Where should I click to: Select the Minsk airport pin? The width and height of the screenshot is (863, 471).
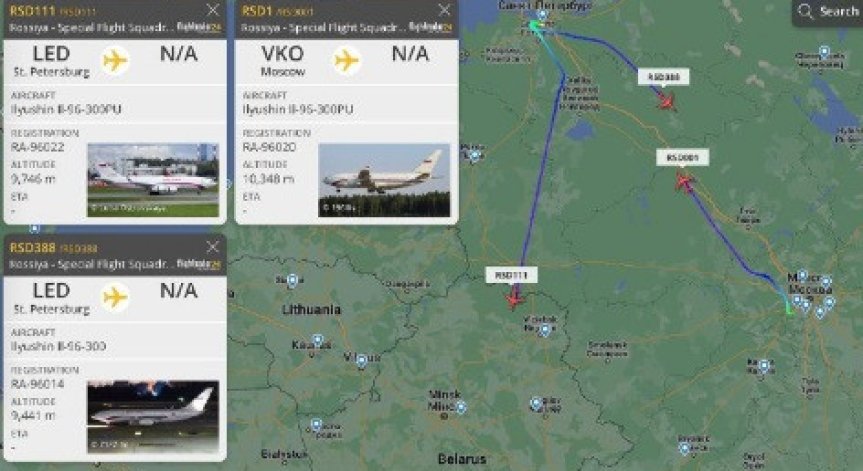pyautogui.click(x=461, y=407)
